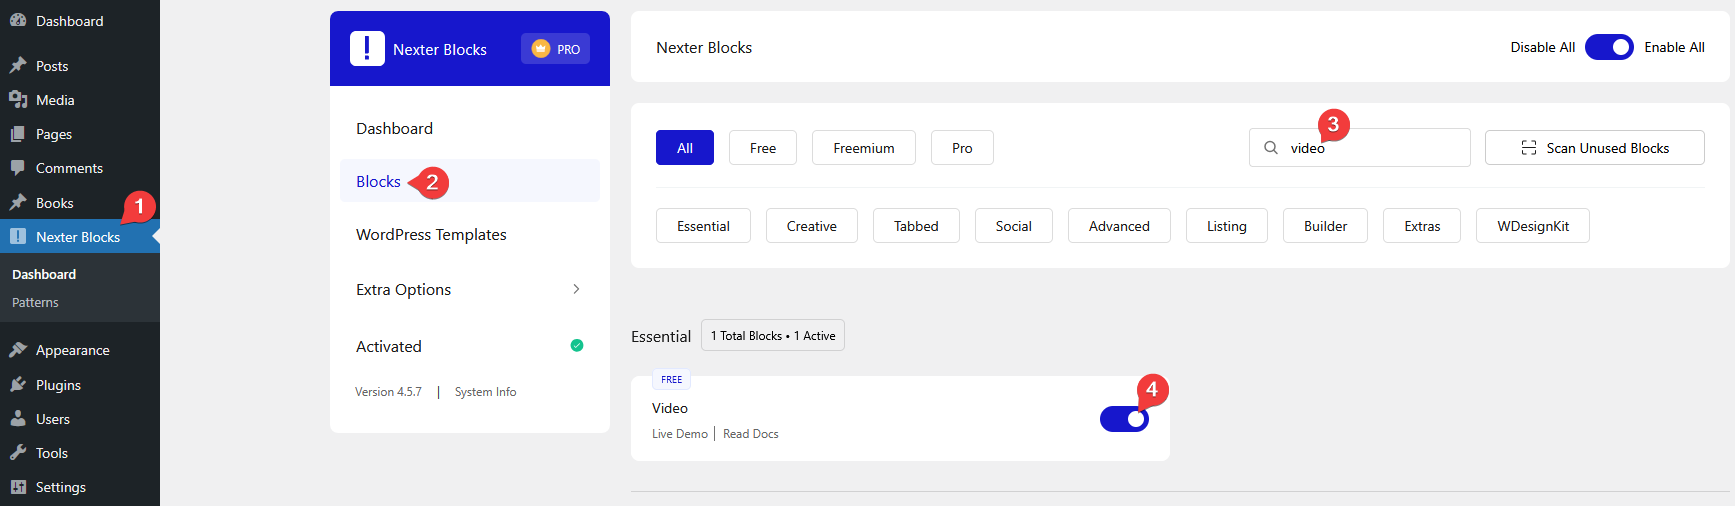1735x506 pixels.
Task: Click the 1 Total Blocks • 1 Active badge
Action: pos(773,336)
